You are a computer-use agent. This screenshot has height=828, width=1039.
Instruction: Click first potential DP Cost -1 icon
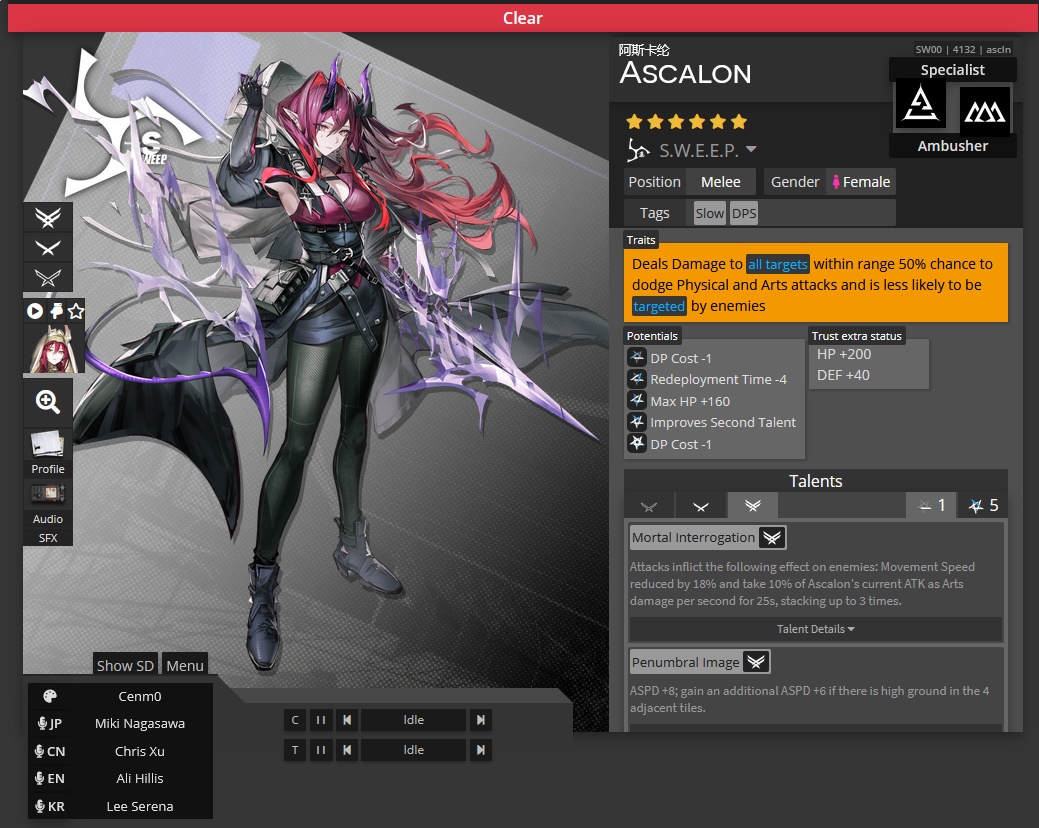[x=637, y=358]
